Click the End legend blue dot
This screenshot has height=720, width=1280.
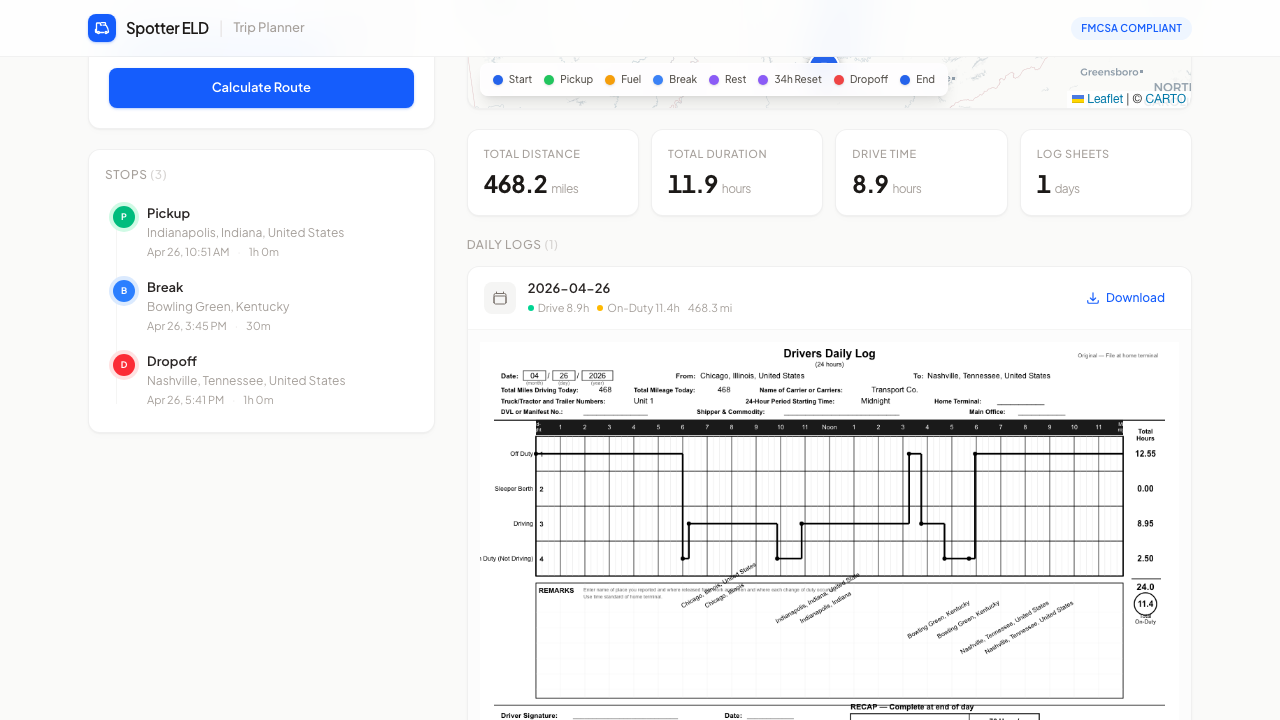tap(905, 80)
